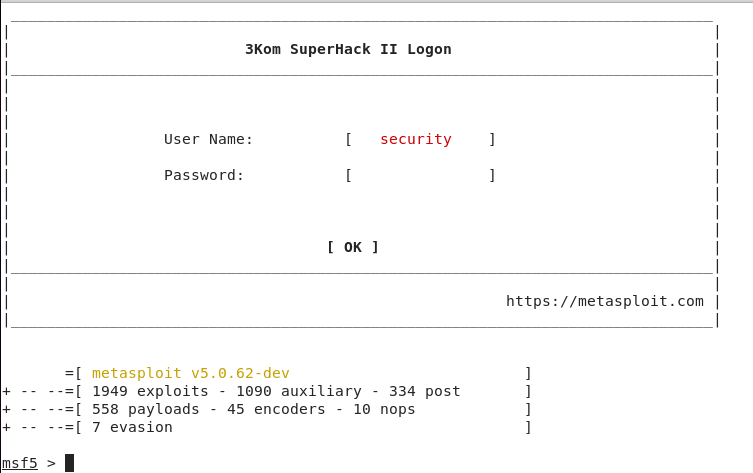Click the https://metasploit.com link

pyautogui.click(x=605, y=301)
